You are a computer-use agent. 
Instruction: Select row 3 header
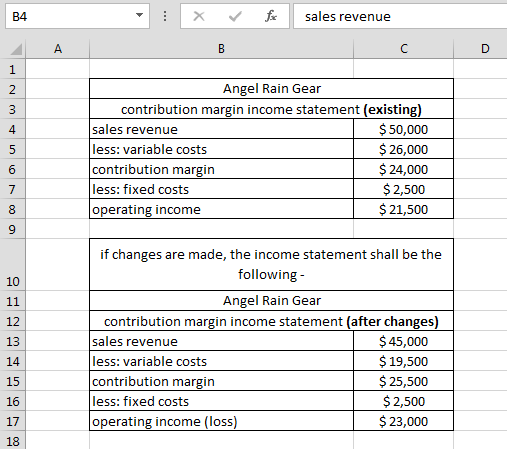(12, 109)
